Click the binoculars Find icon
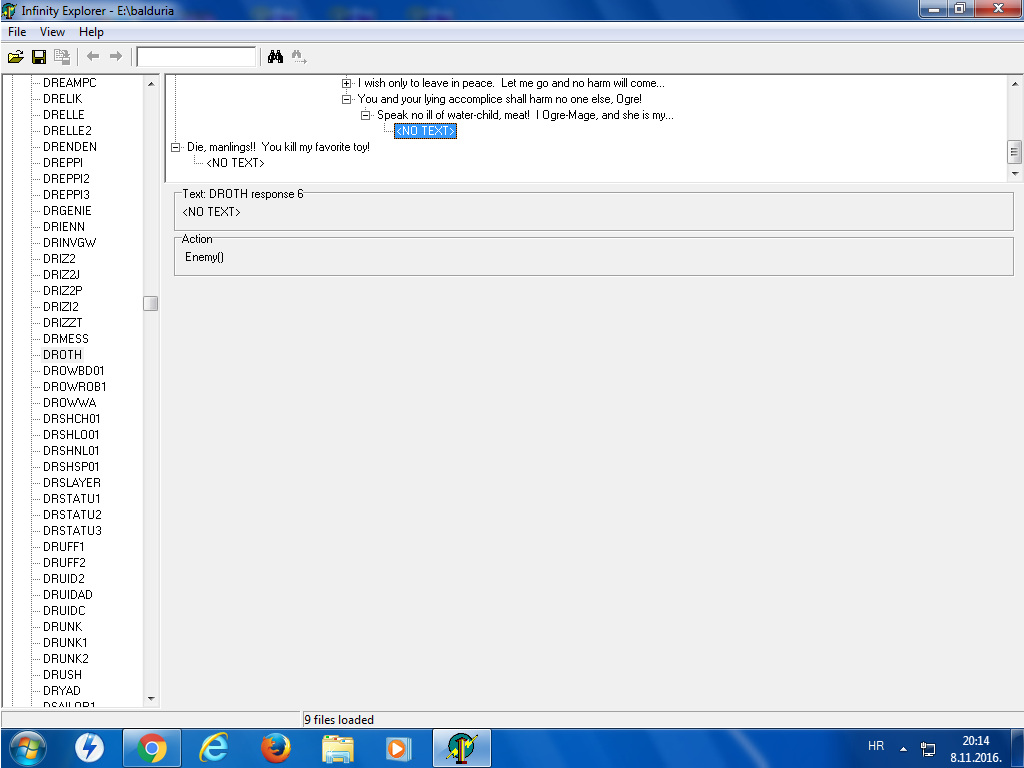This screenshot has height=768, width=1024. click(275, 57)
